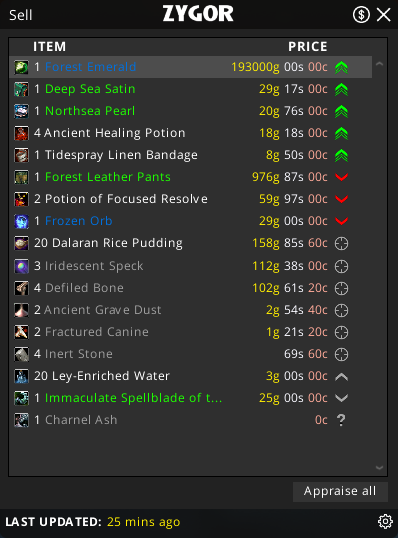The width and height of the screenshot is (398, 538).
Task: Click up chevron beside Ley-Enriched Water
Action: click(x=341, y=377)
